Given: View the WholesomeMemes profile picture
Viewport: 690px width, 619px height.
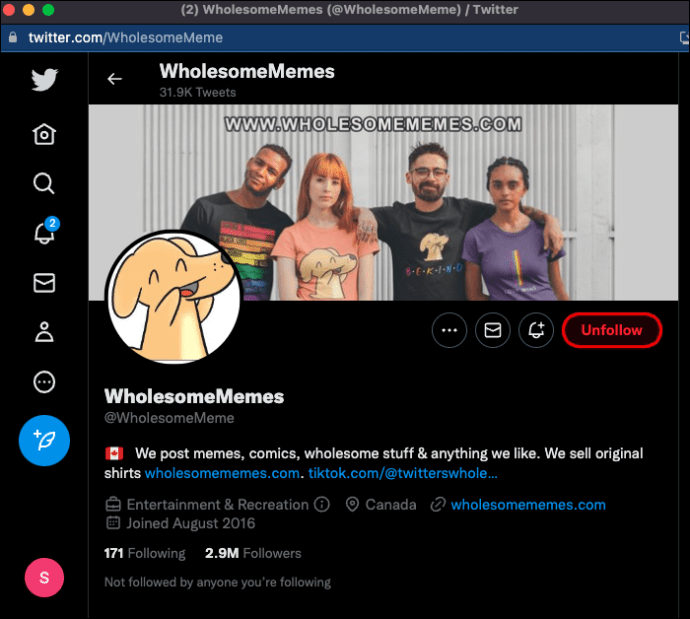Looking at the screenshot, I should 173,297.
